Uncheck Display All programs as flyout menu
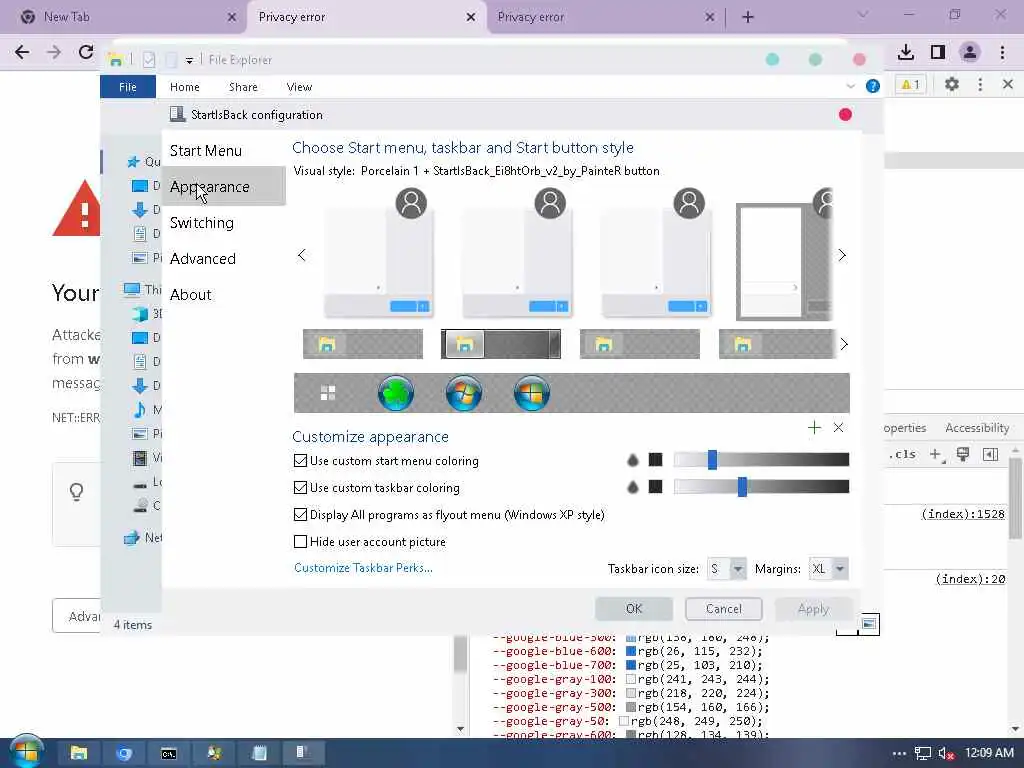This screenshot has height=768, width=1024. pyautogui.click(x=300, y=515)
